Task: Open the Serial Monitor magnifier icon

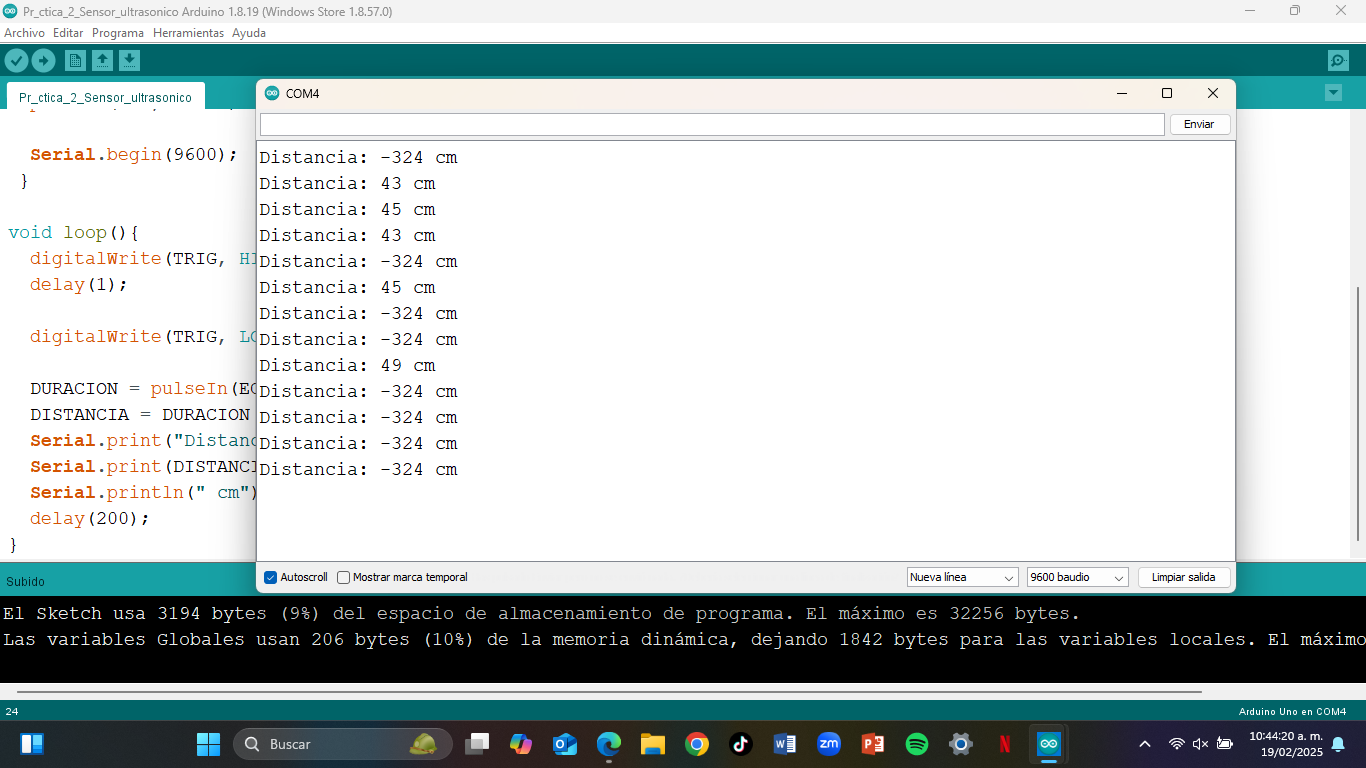Action: (1338, 61)
